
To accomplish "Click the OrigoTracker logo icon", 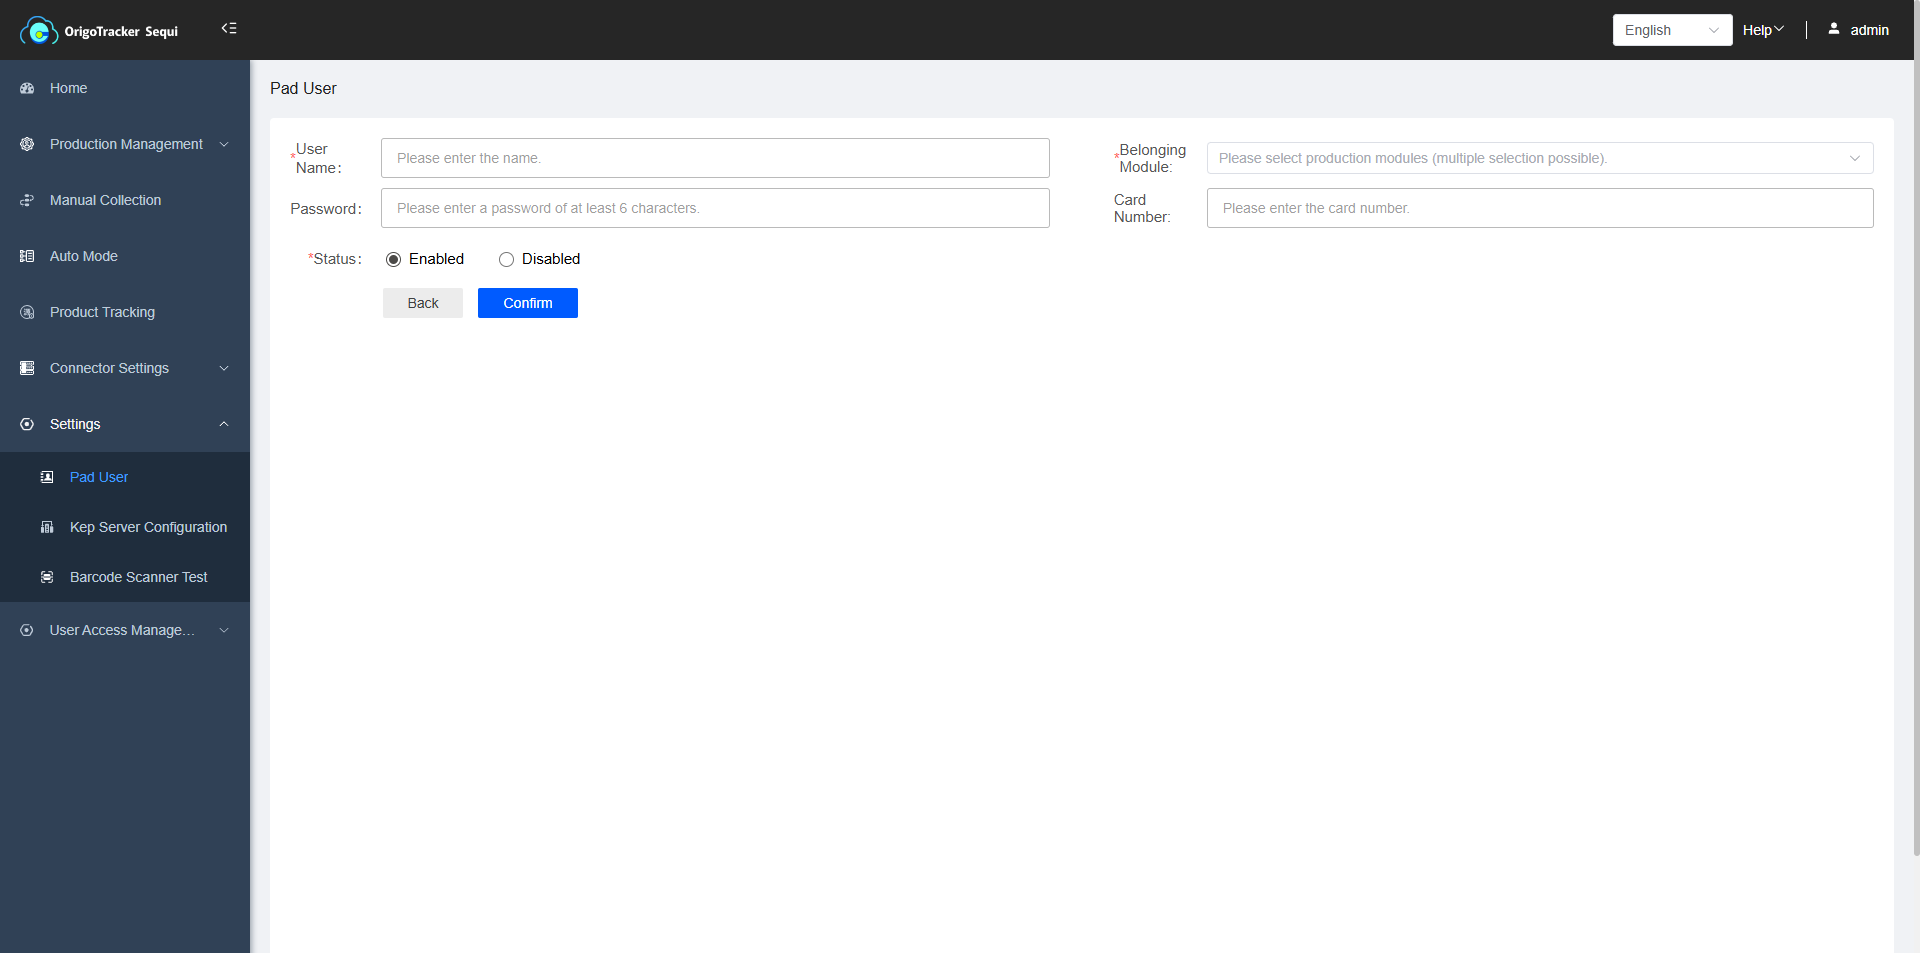I will pos(38,31).
